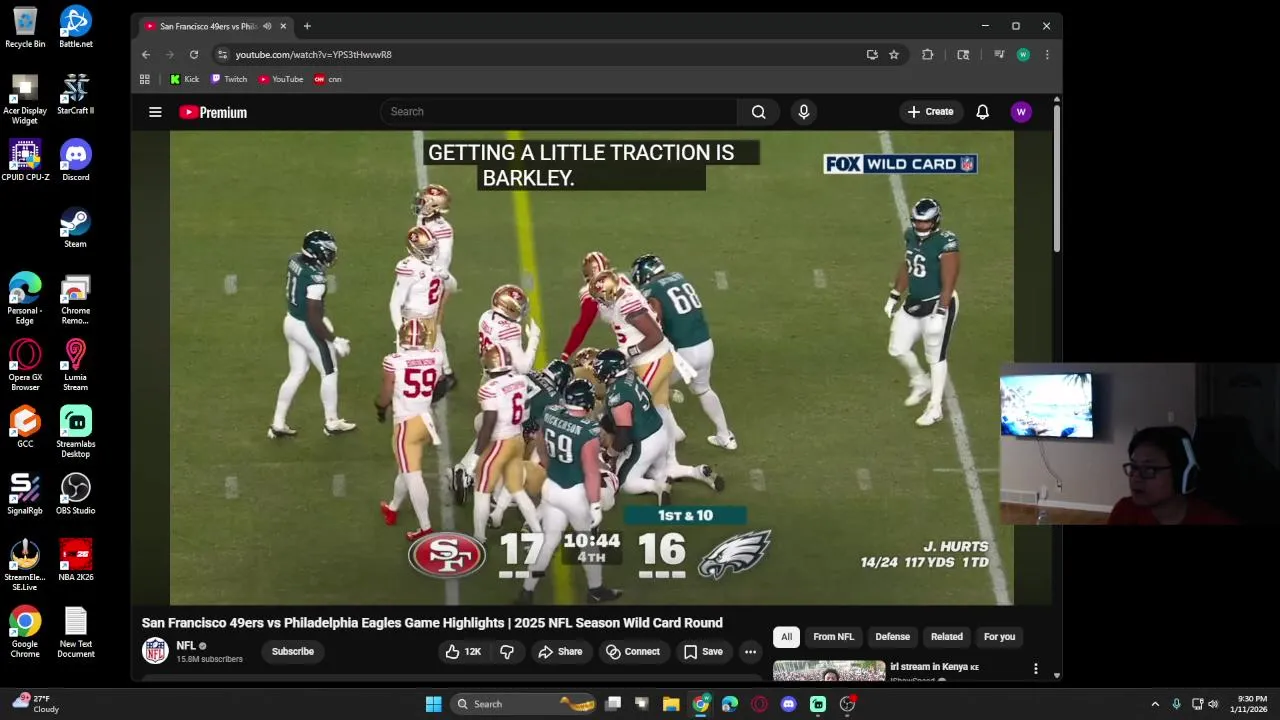Dislike the video with thumbs down
The width and height of the screenshot is (1280, 720).
coord(507,651)
